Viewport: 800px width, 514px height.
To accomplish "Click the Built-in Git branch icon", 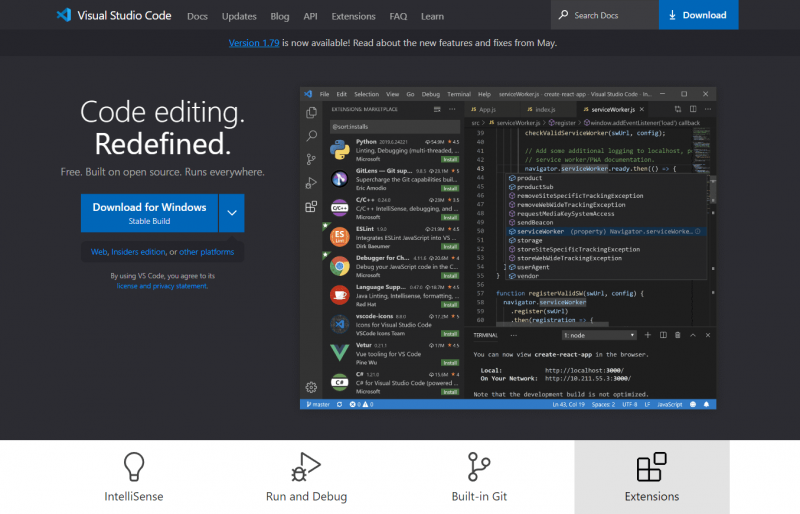I will (479, 467).
